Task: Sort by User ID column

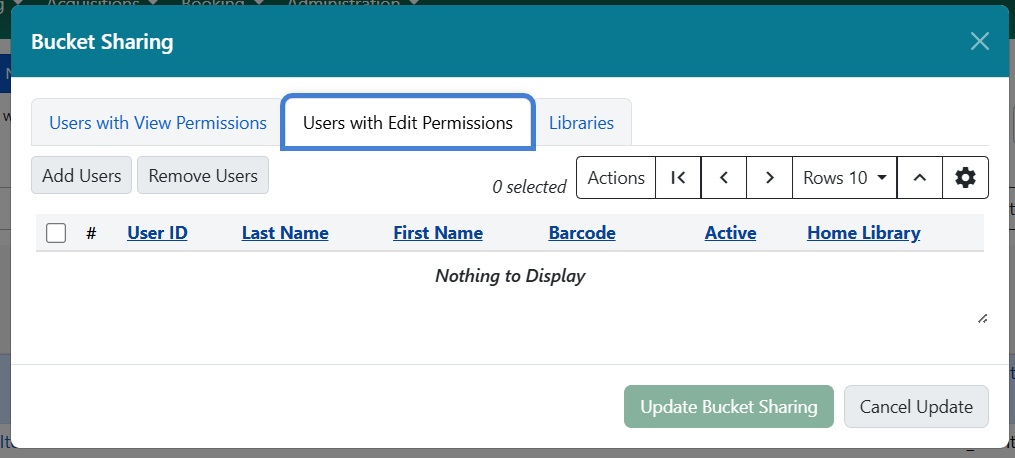Action: pos(157,233)
